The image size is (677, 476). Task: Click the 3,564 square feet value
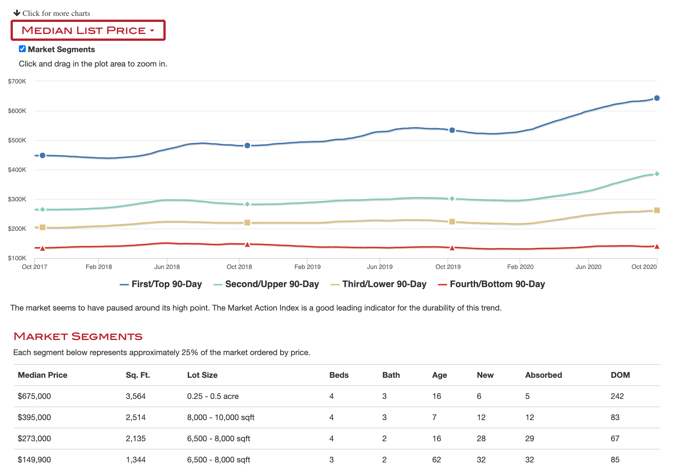(x=136, y=396)
